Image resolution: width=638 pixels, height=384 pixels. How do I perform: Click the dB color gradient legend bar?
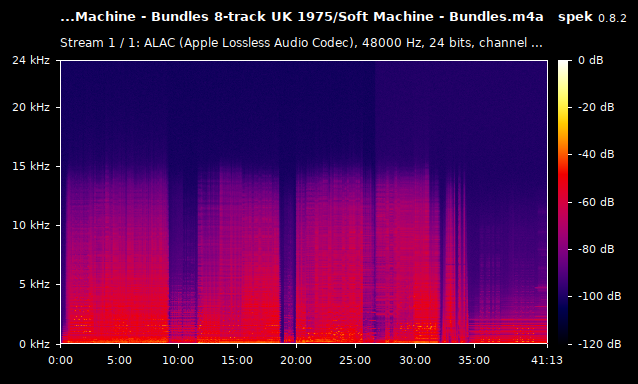(563, 202)
